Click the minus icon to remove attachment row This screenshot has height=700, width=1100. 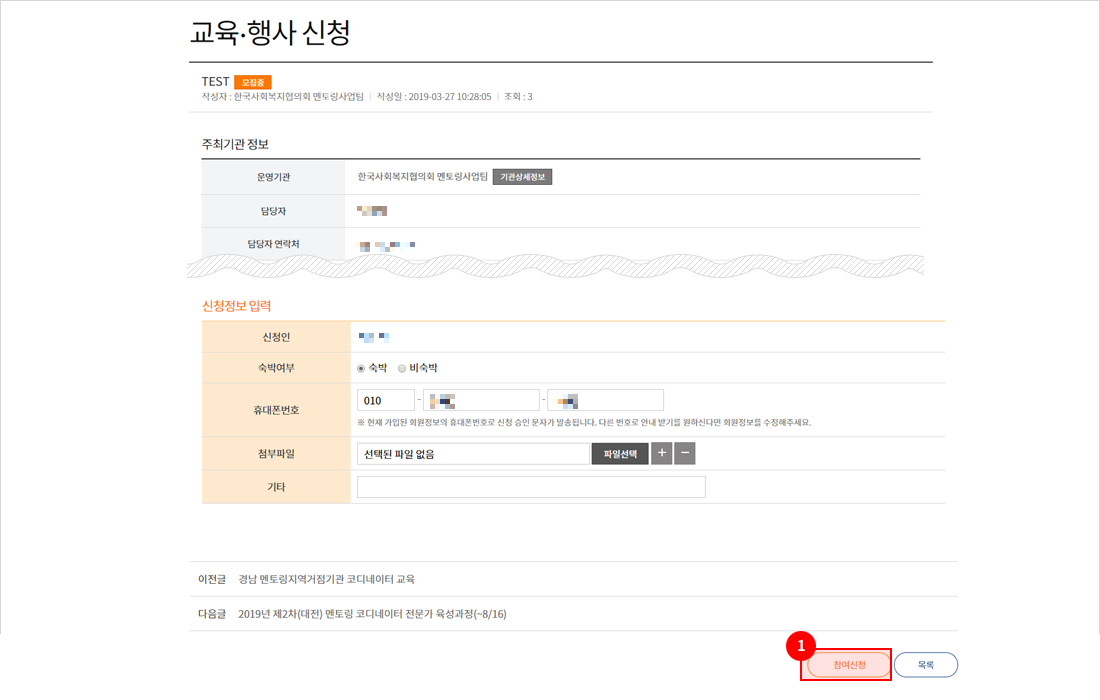[x=685, y=454]
